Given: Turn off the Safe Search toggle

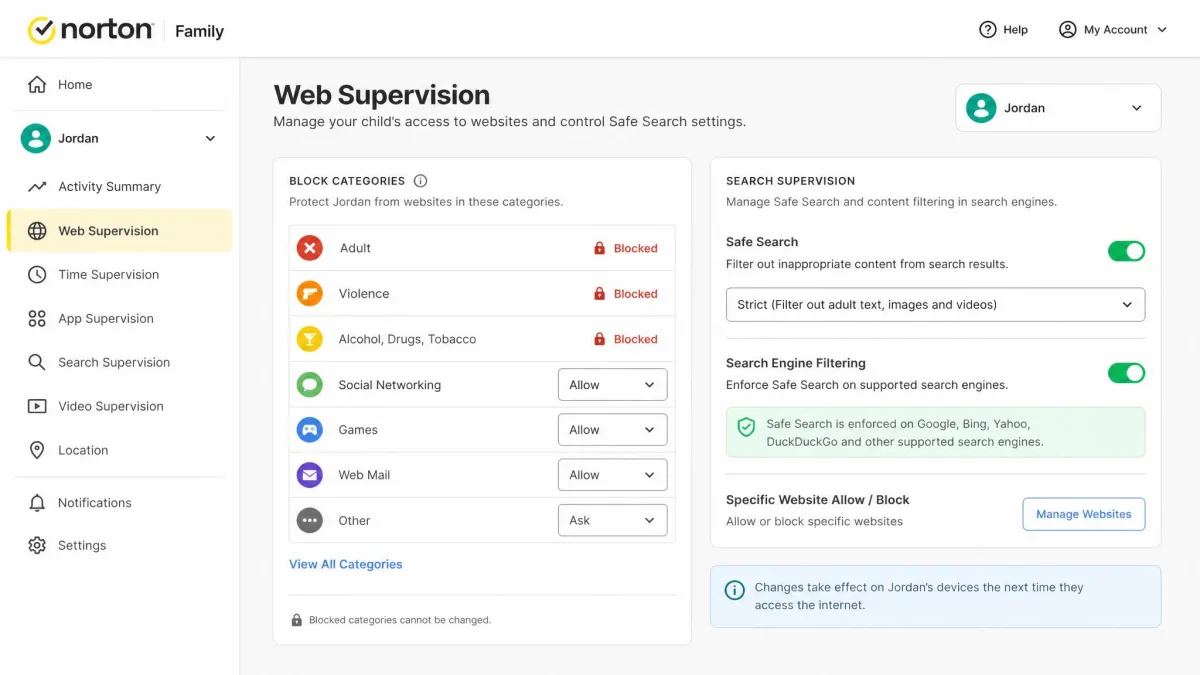Looking at the screenshot, I should click(1126, 251).
